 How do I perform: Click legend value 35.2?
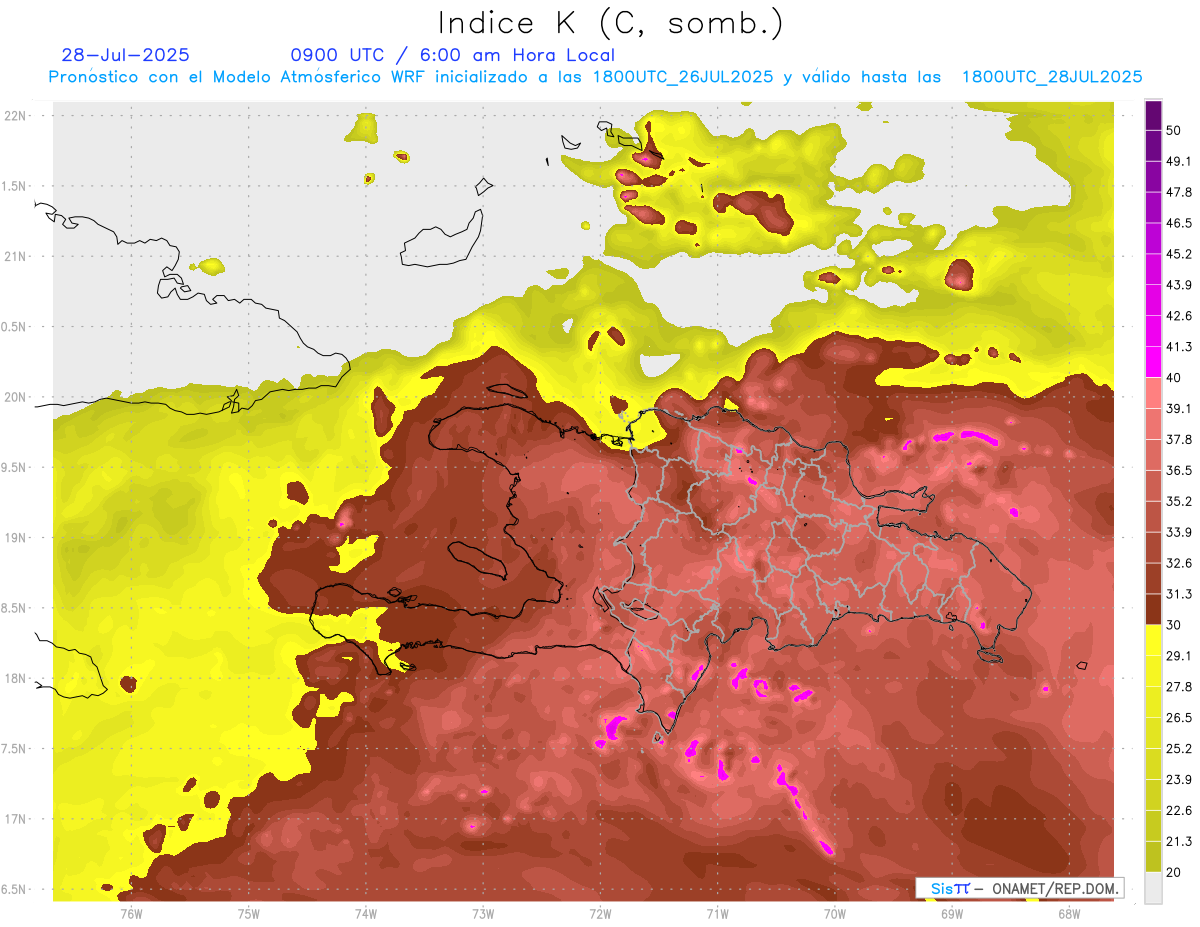click(1178, 501)
